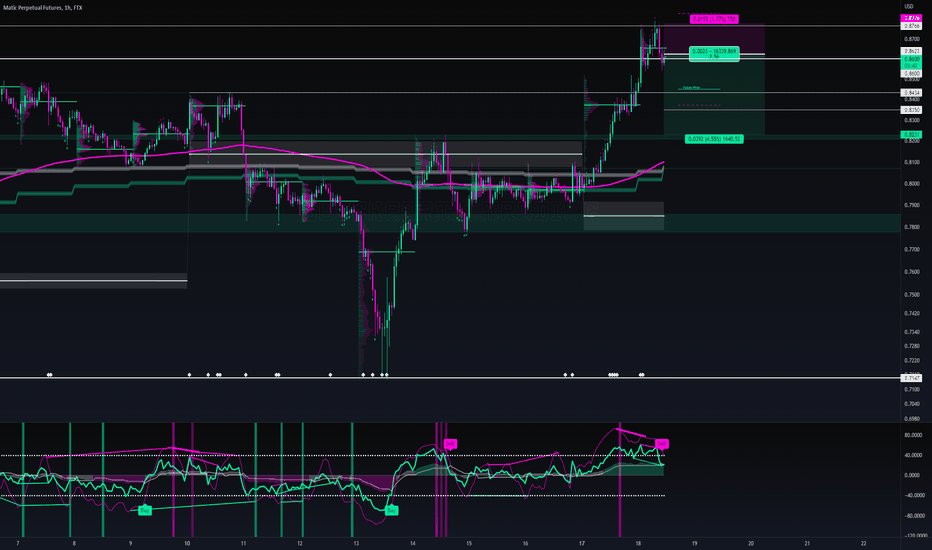Image resolution: width=932 pixels, height=550 pixels.
Task: Click the 0.8766 horizontal line price label
Action: pyautogui.click(x=912, y=26)
